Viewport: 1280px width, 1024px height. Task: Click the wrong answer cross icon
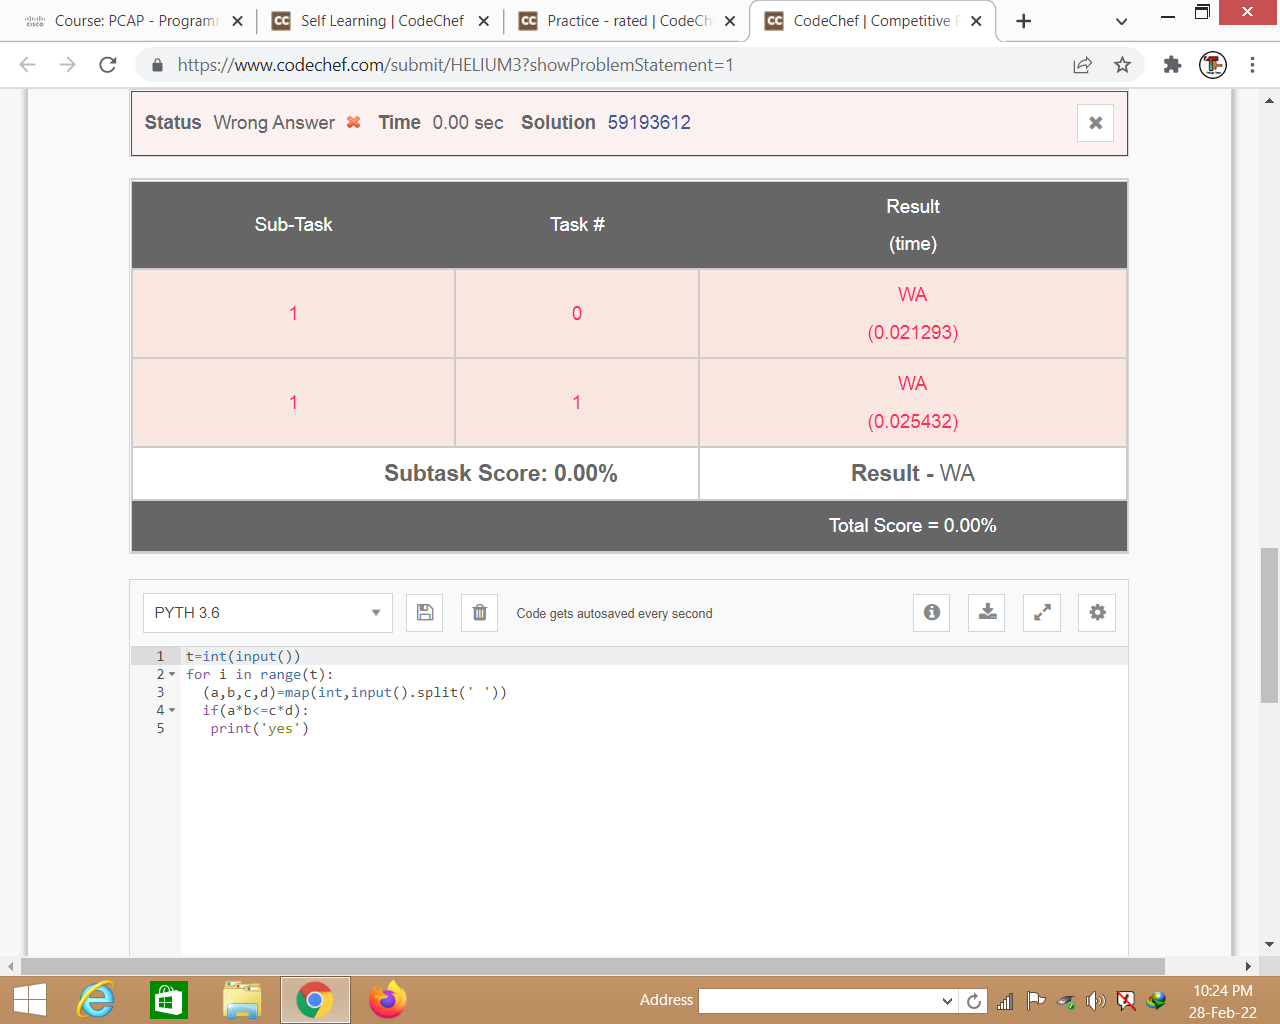point(352,122)
